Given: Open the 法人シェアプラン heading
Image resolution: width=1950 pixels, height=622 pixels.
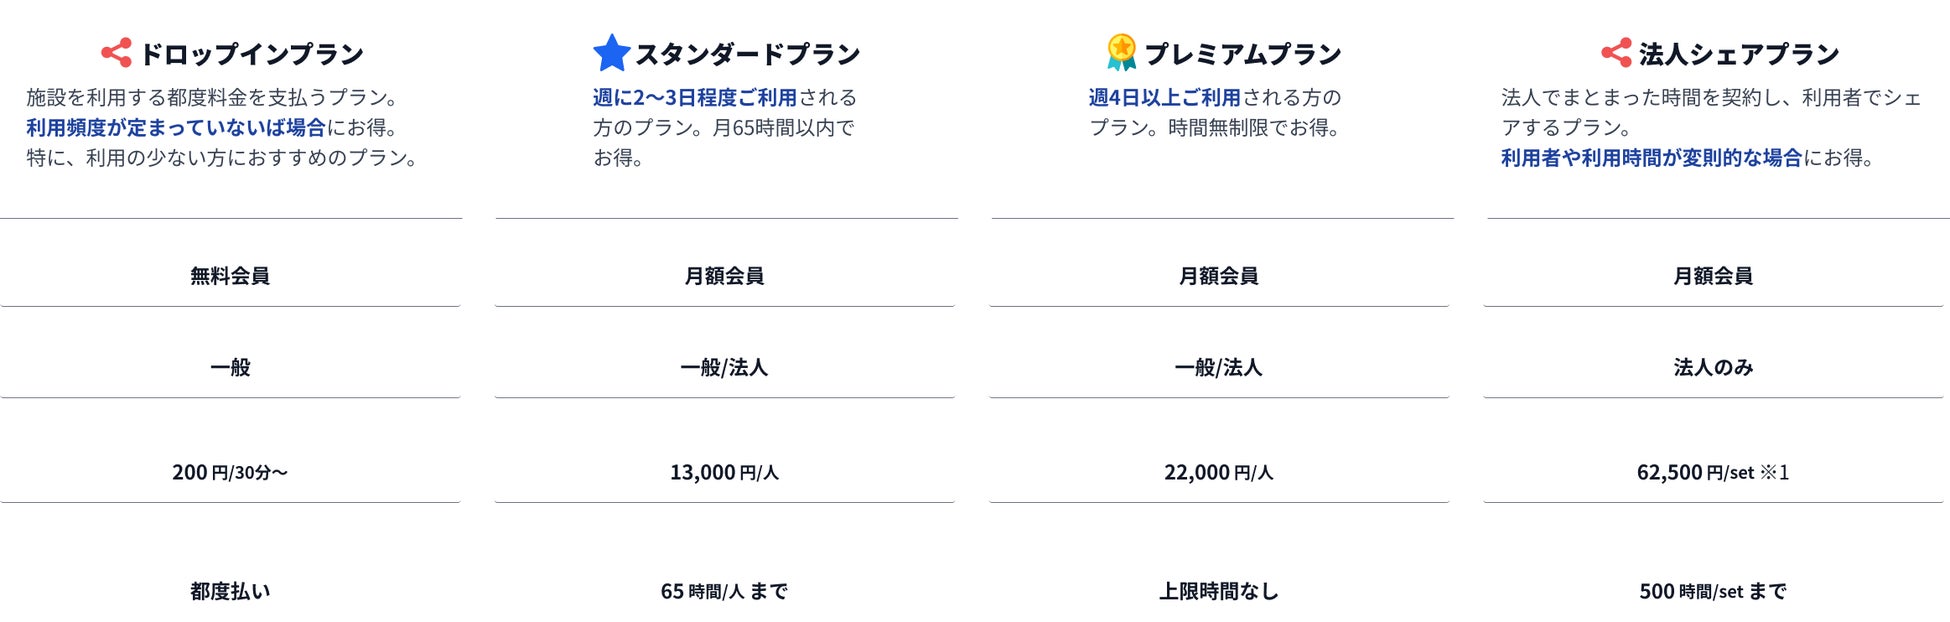Looking at the screenshot, I should tap(1739, 54).
